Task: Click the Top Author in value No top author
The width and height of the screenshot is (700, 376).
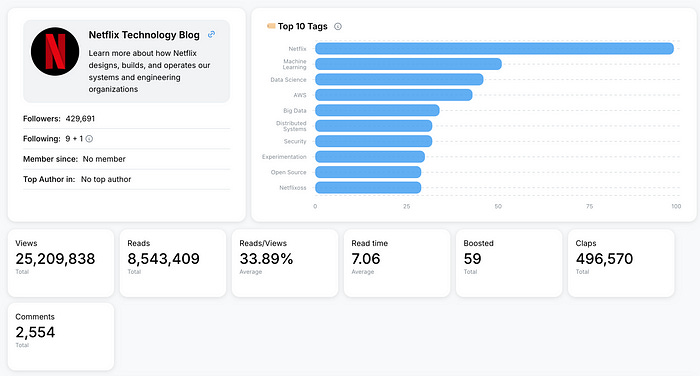Action: [x=106, y=179]
